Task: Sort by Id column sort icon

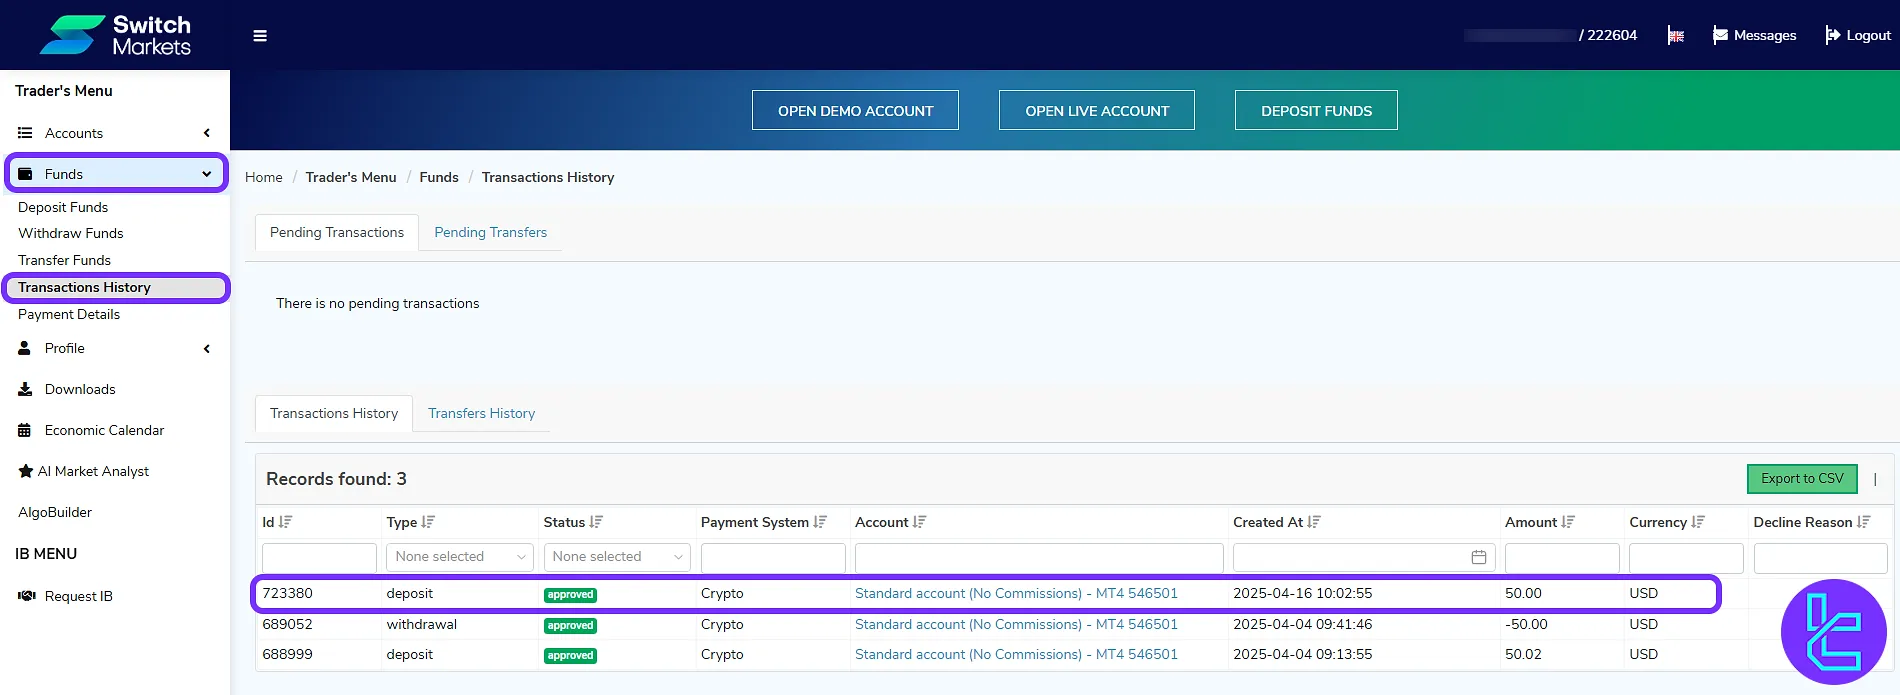Action: click(285, 522)
